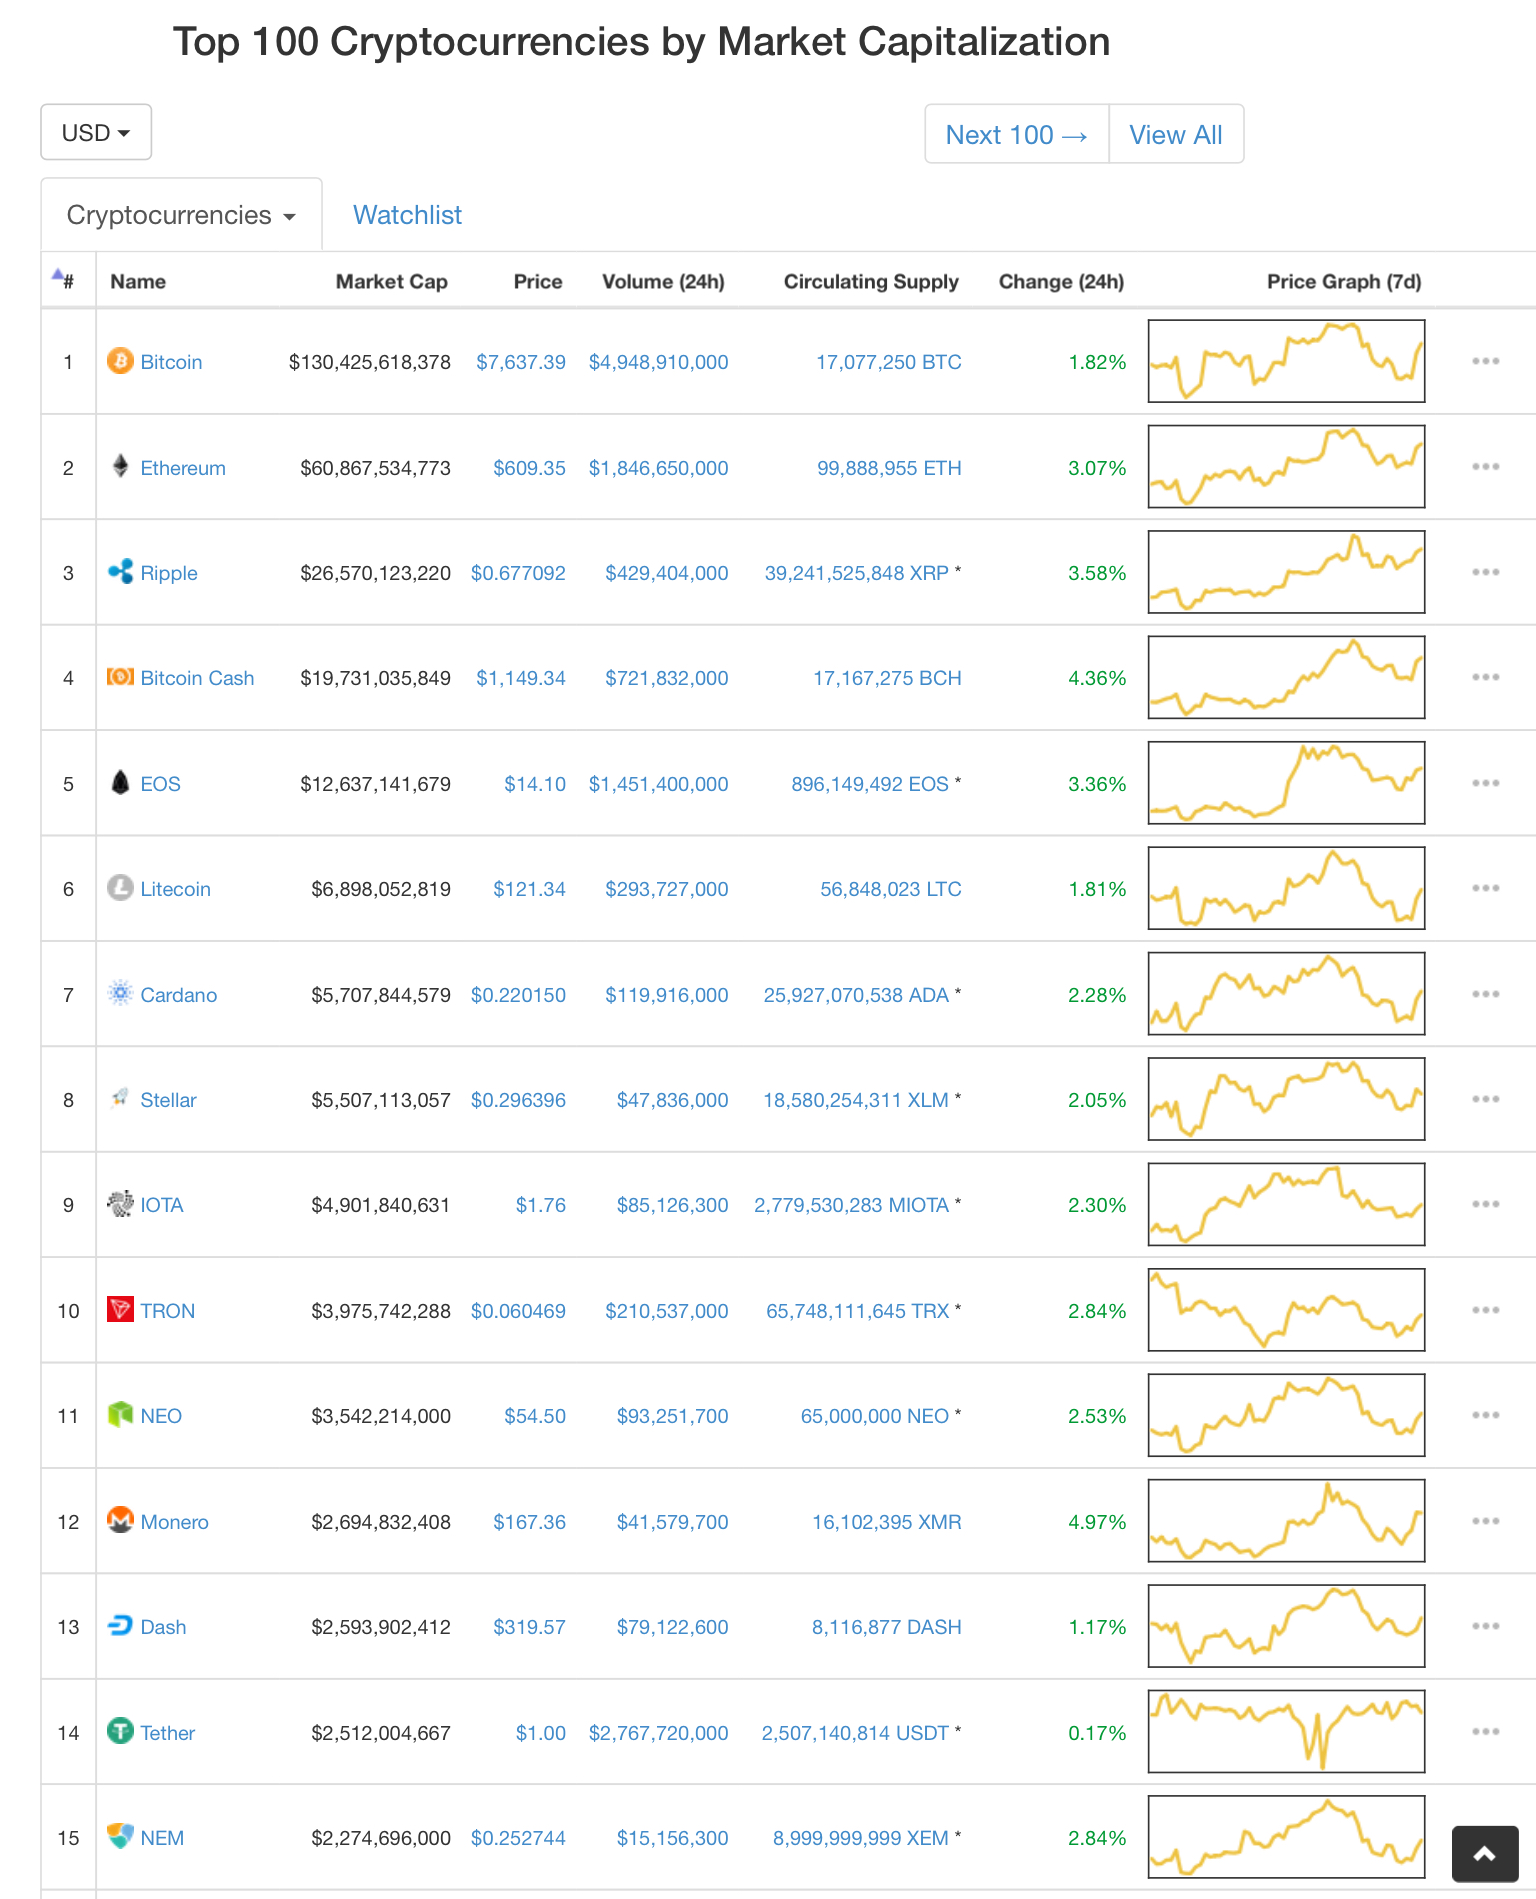Click the Tether 7d price graph
Viewport: 1536px width, 1899px height.
[1286, 1731]
